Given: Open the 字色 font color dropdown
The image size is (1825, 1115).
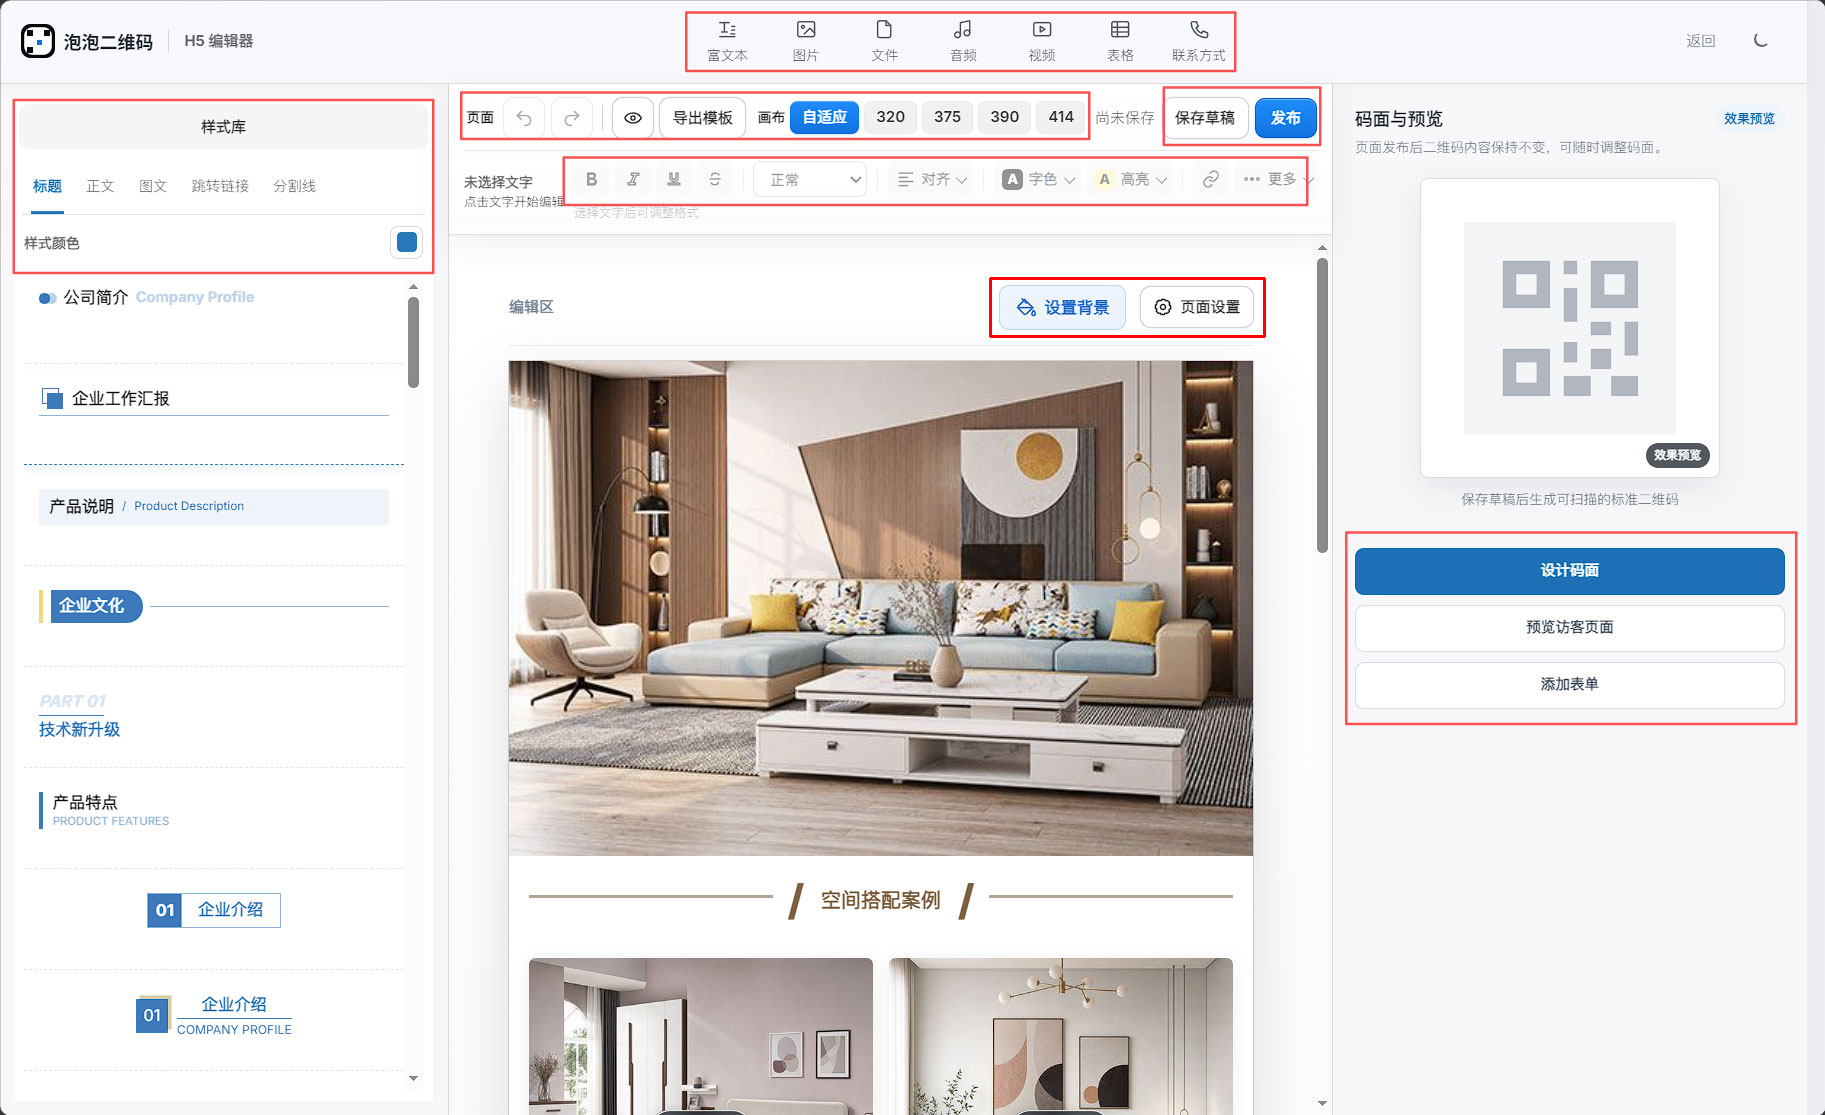Looking at the screenshot, I should [x=1039, y=180].
